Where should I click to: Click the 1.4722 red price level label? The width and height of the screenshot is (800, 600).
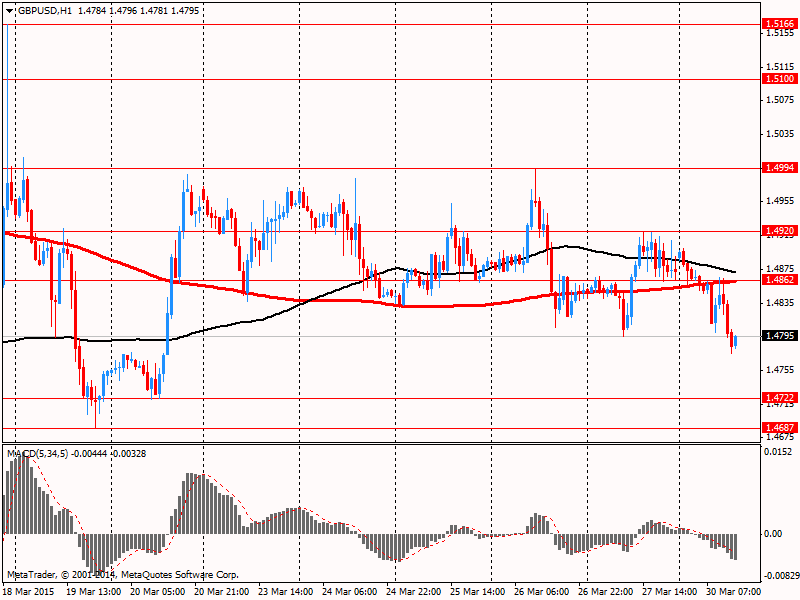click(x=780, y=397)
